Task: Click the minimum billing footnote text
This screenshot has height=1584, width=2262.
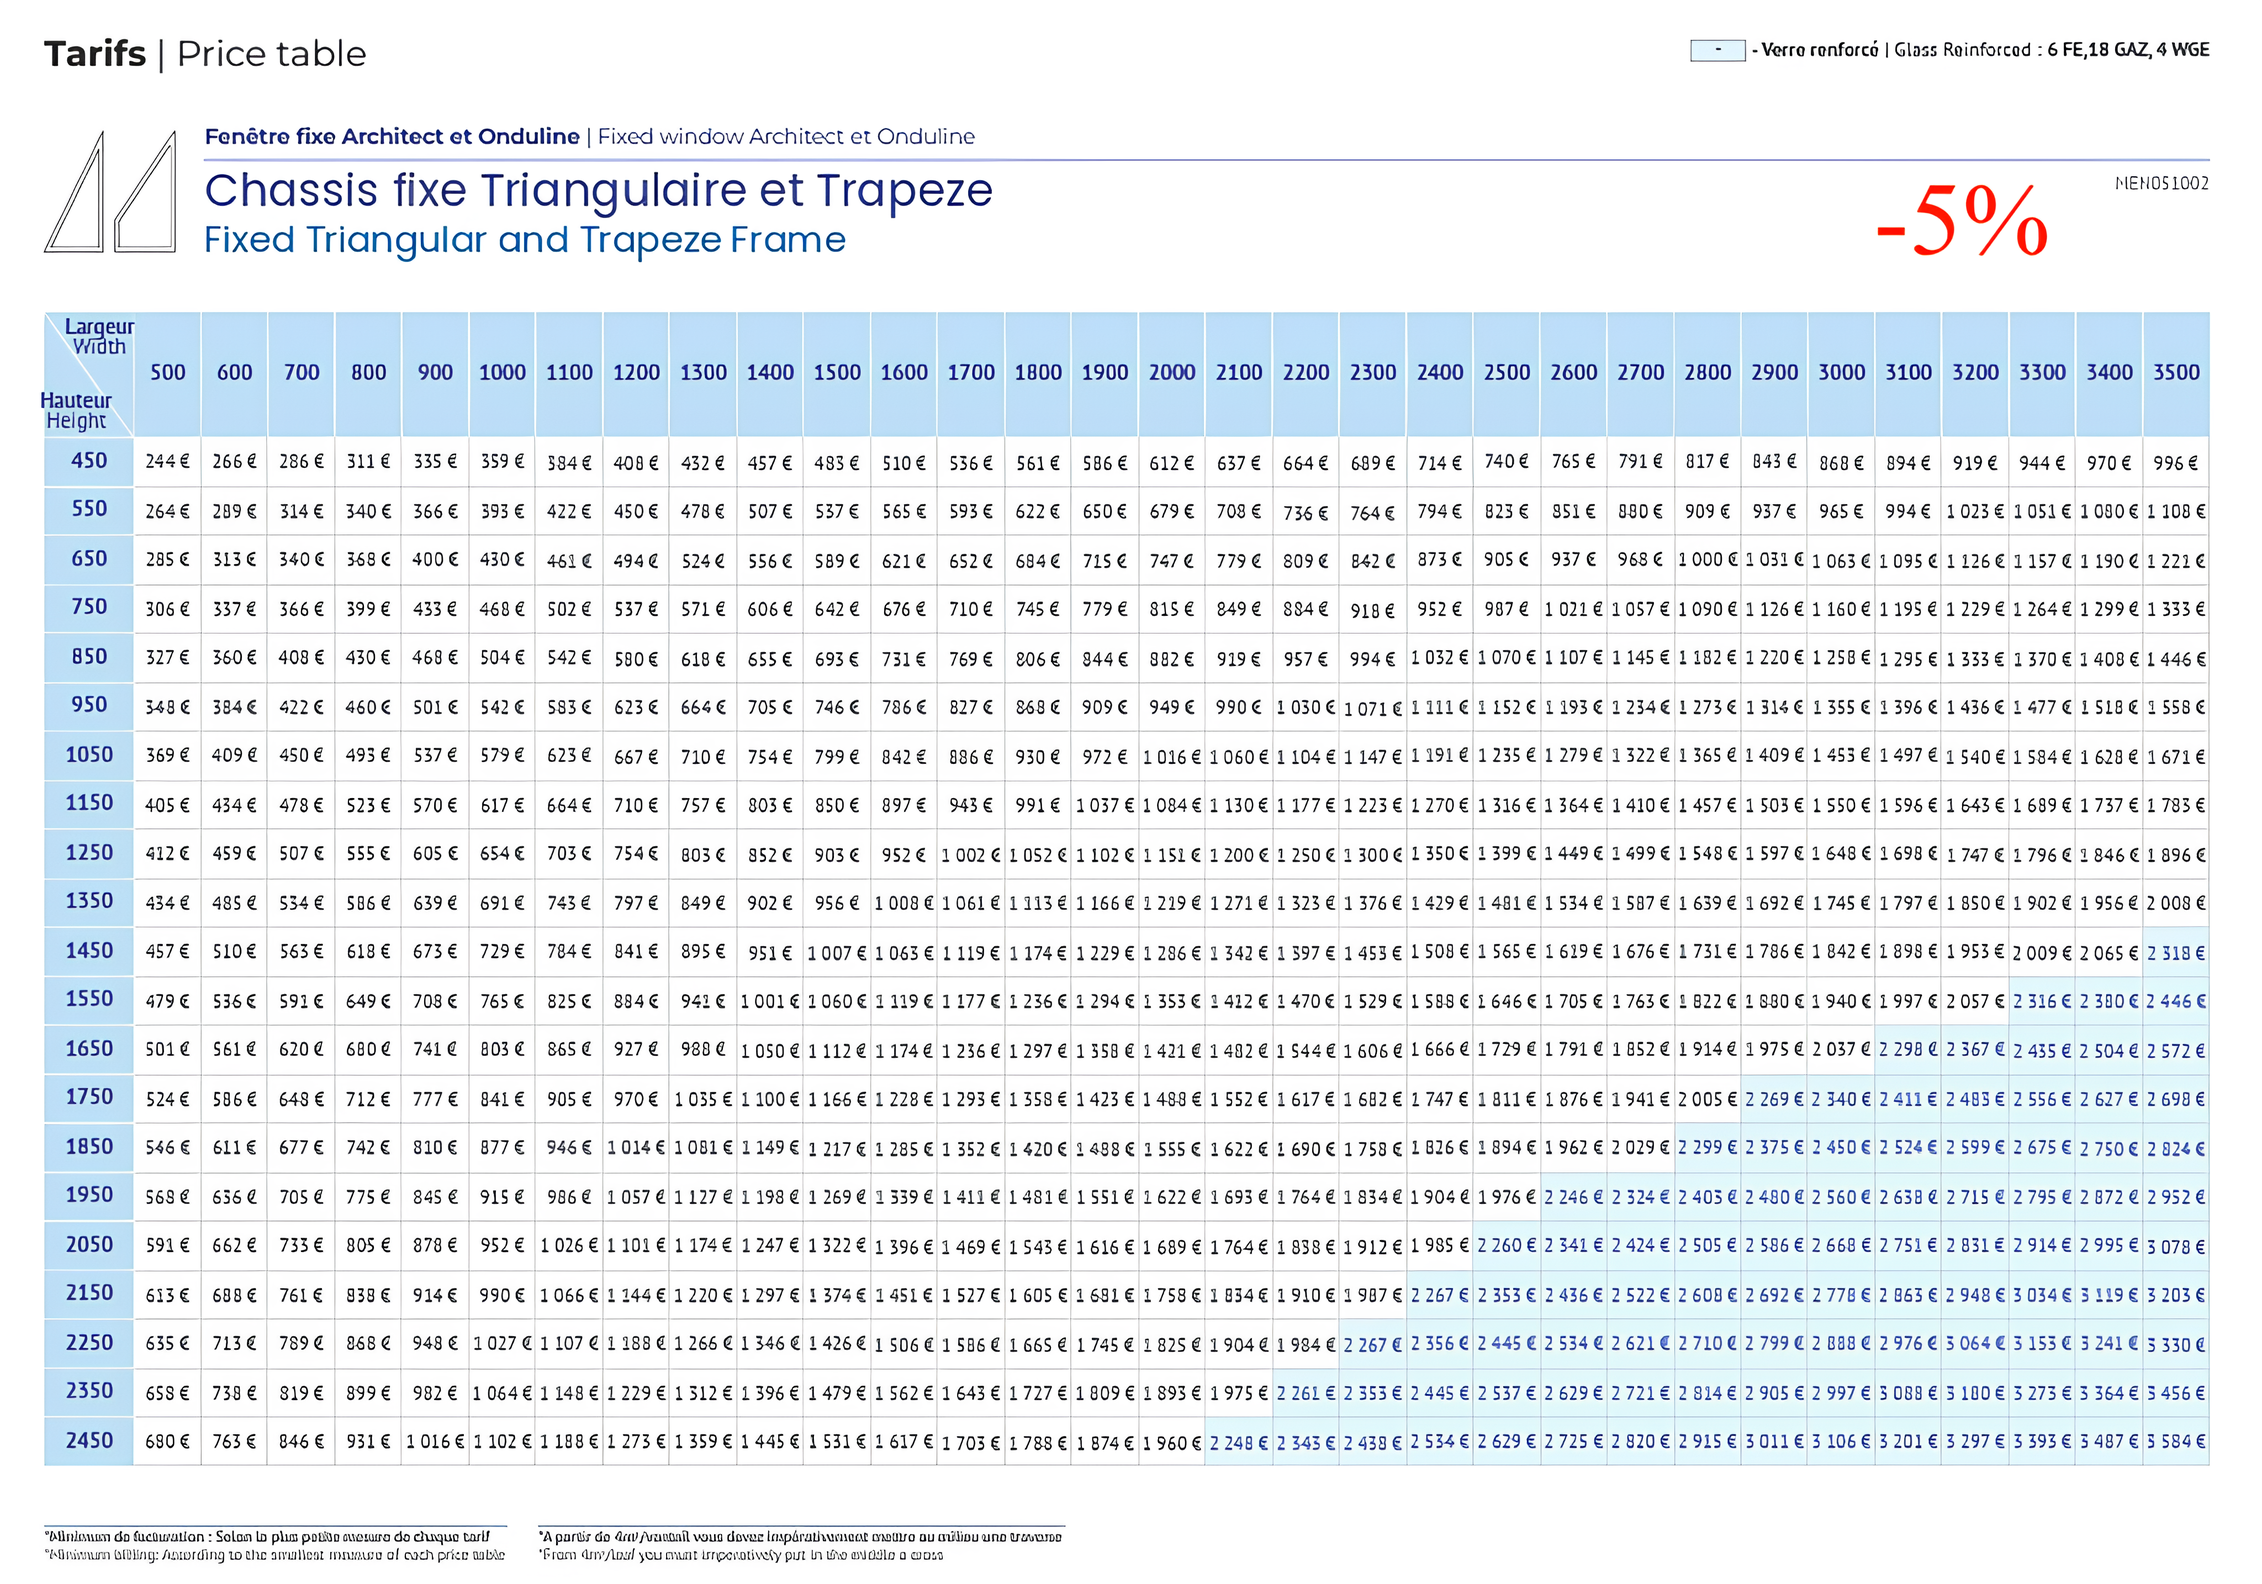Action: [274, 1545]
